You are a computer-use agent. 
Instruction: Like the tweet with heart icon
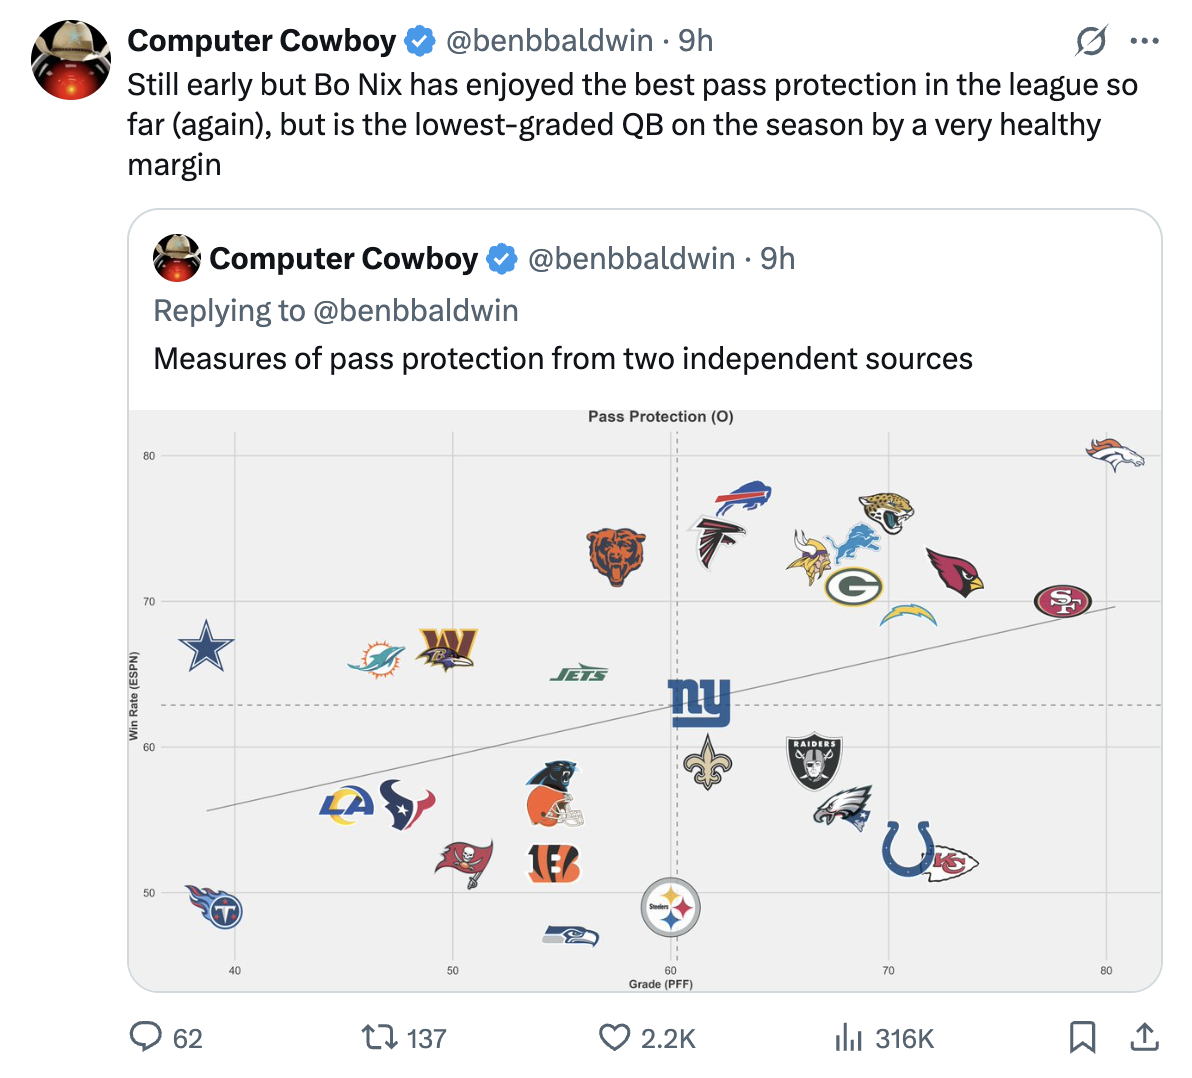click(614, 1037)
